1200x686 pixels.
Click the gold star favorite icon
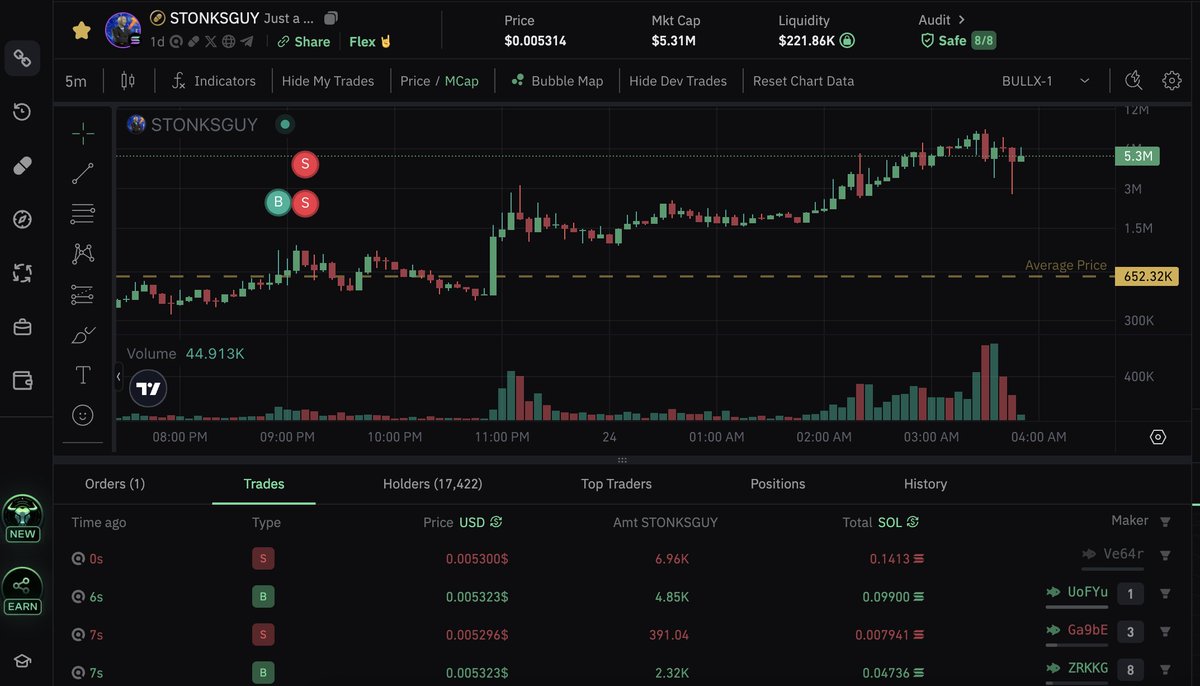82,30
